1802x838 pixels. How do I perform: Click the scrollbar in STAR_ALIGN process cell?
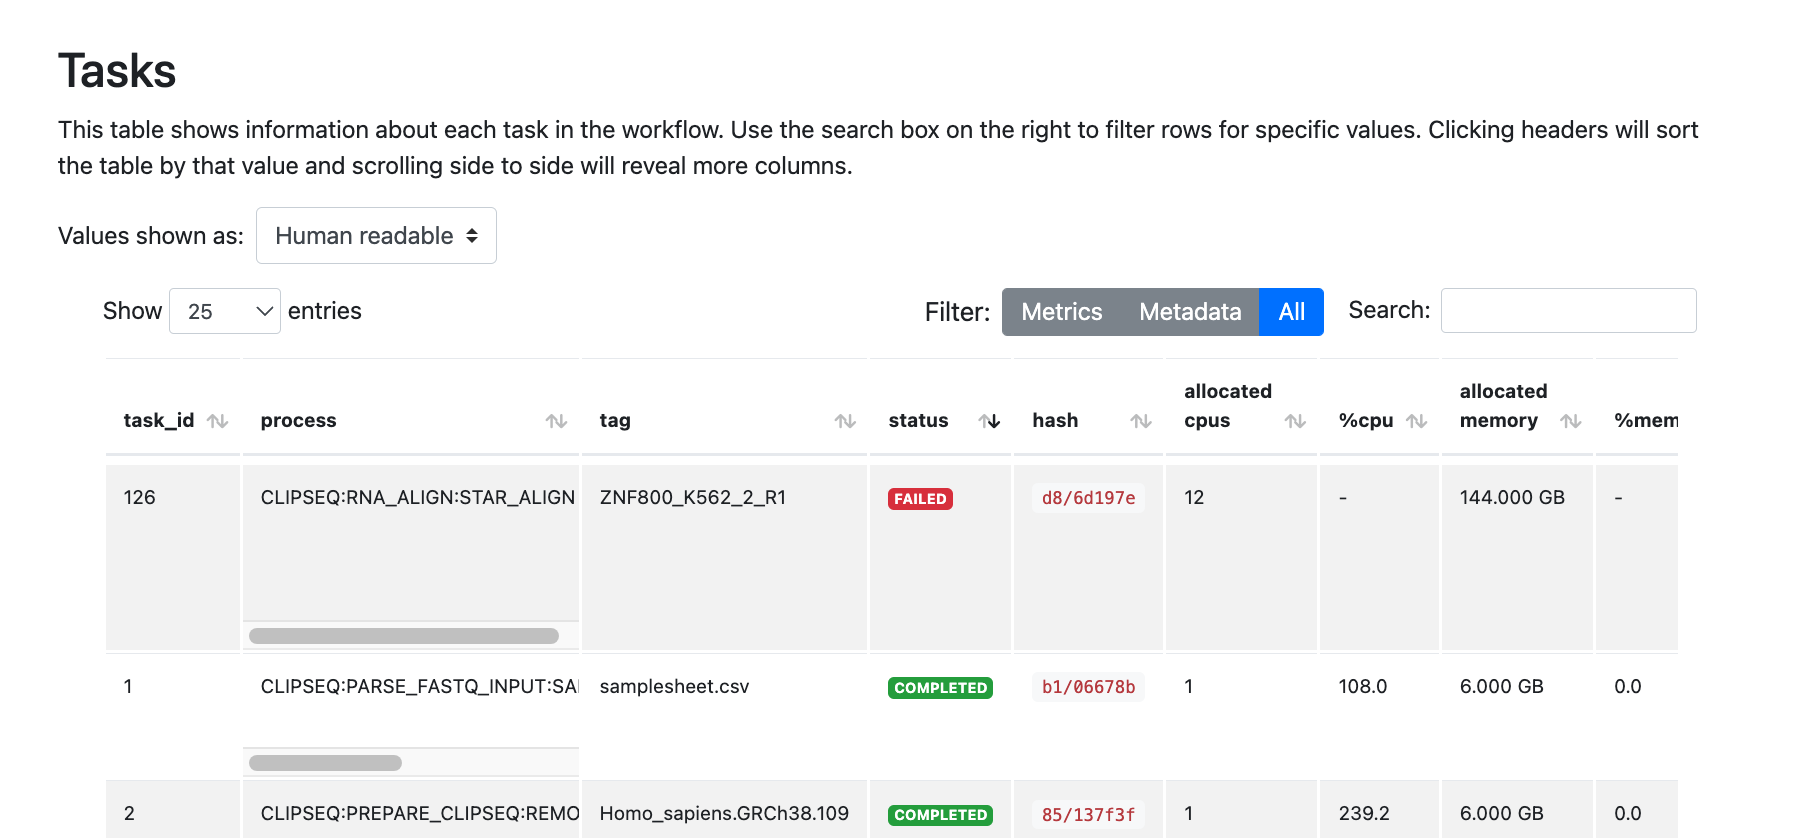tap(404, 636)
